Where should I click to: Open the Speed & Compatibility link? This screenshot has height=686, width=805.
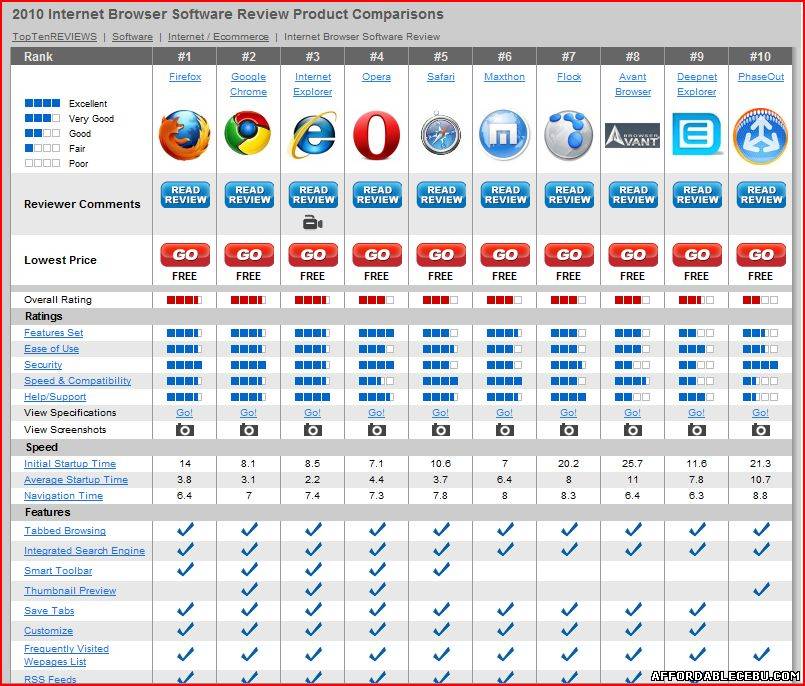(78, 380)
